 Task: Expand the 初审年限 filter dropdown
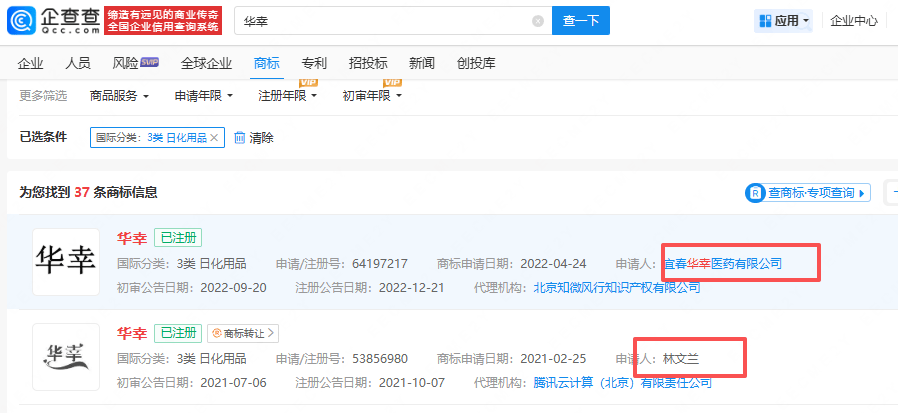[372, 96]
